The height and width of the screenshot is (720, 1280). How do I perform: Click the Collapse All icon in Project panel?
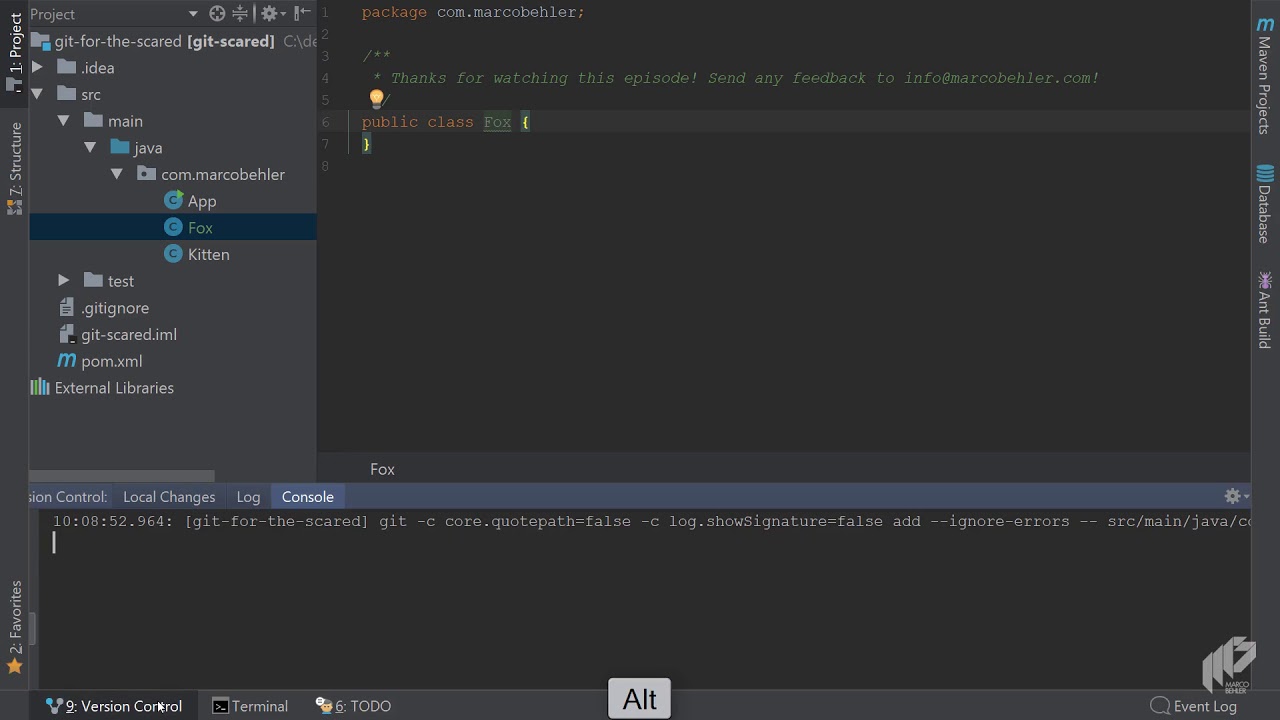click(240, 14)
